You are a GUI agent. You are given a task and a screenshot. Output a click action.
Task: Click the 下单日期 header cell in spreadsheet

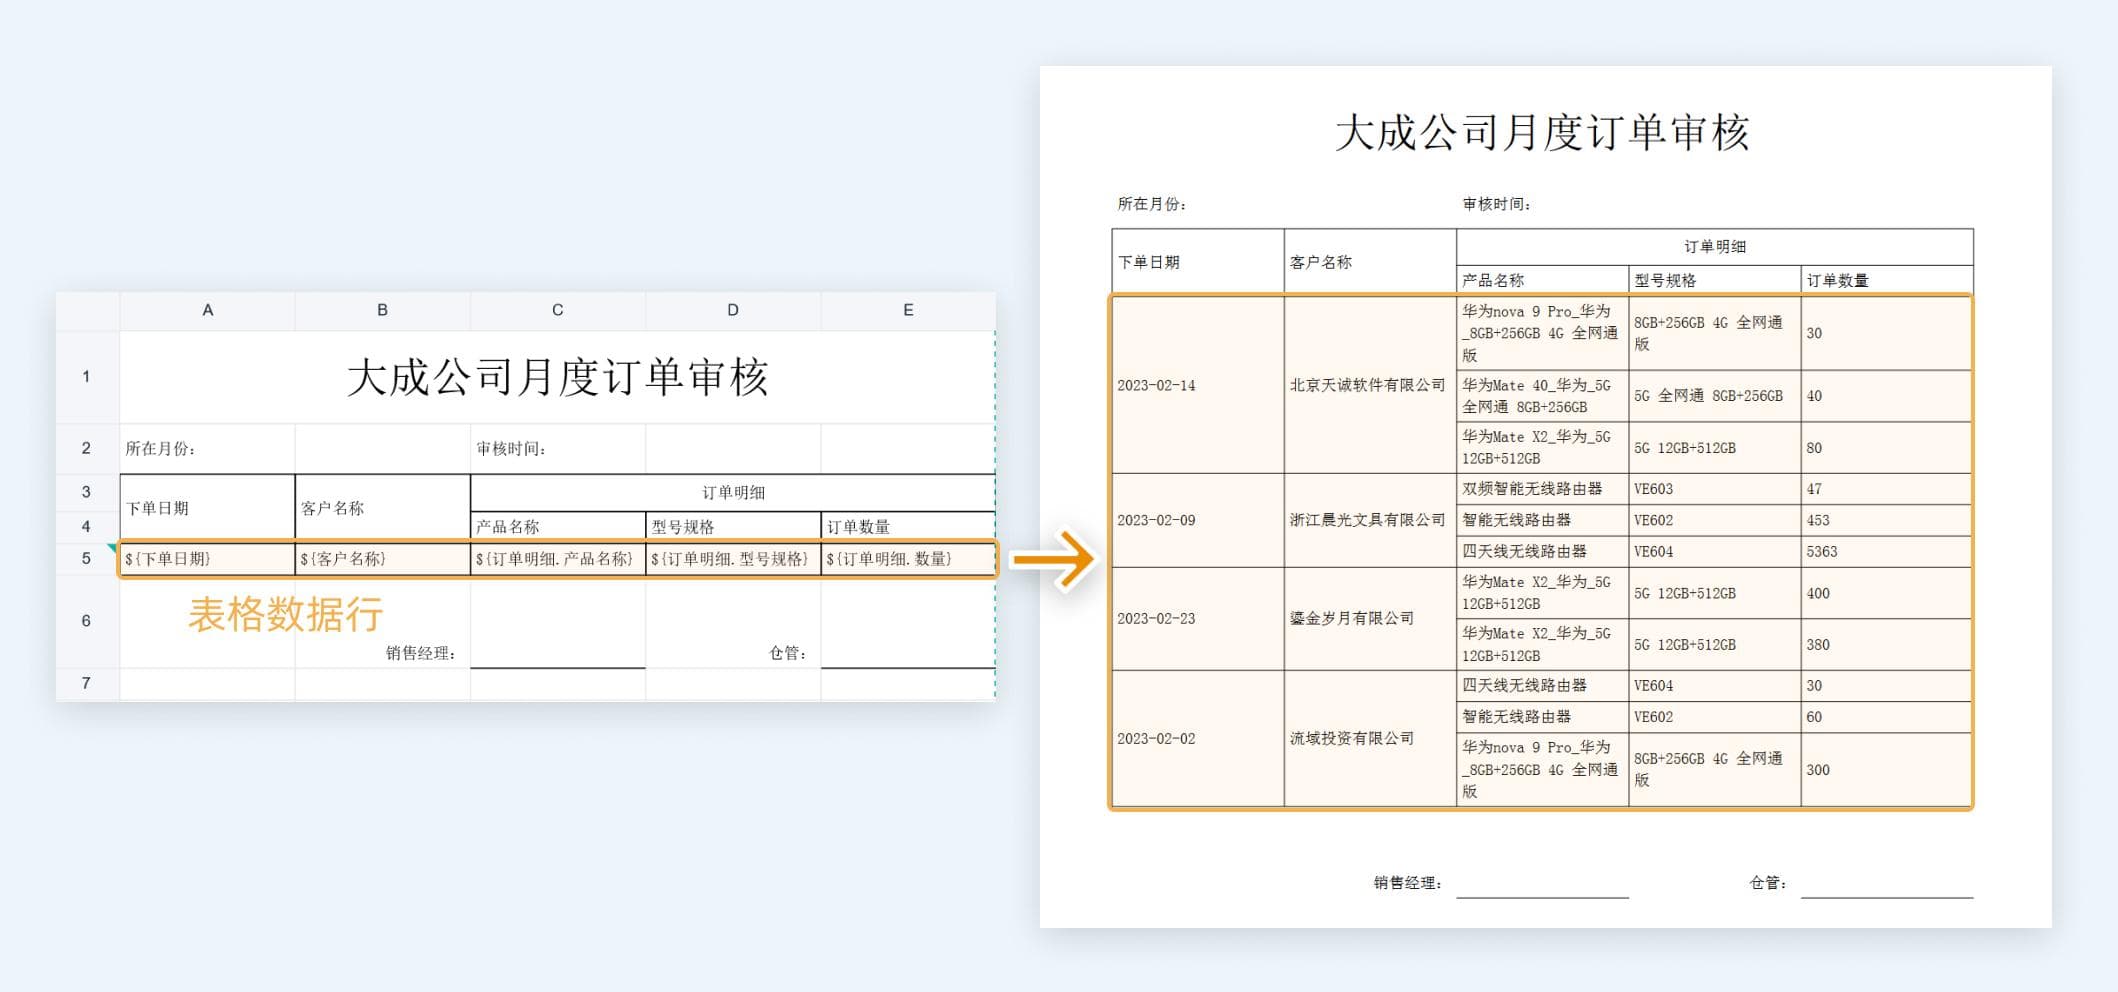coord(207,507)
